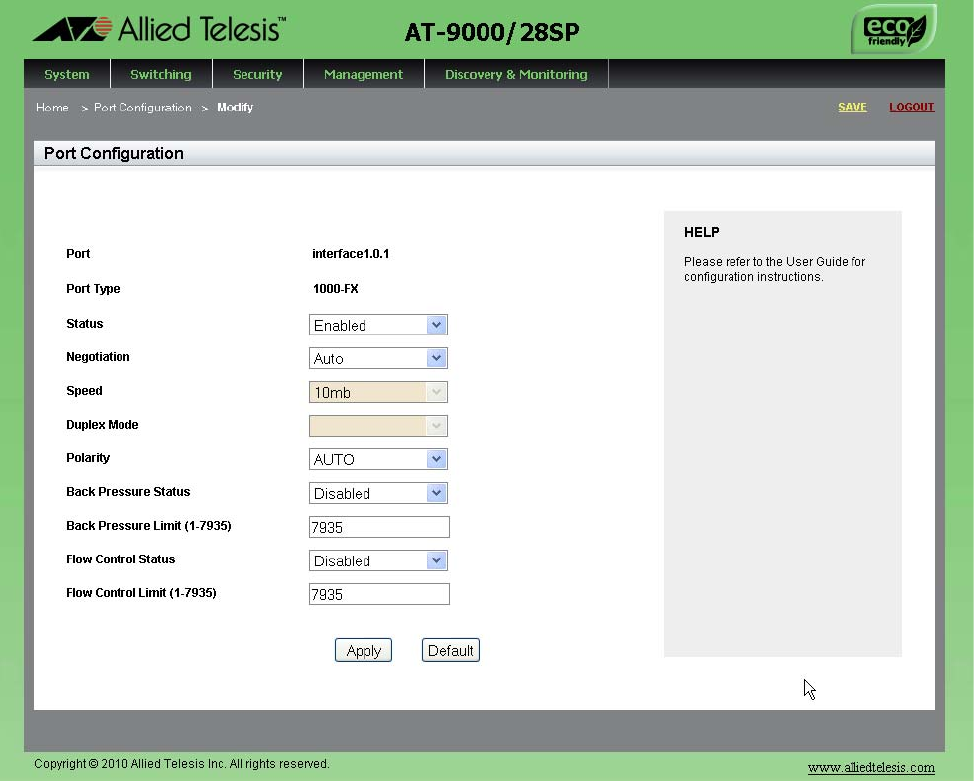Click the 1000-FX port type value
974x781 pixels.
tap(335, 288)
